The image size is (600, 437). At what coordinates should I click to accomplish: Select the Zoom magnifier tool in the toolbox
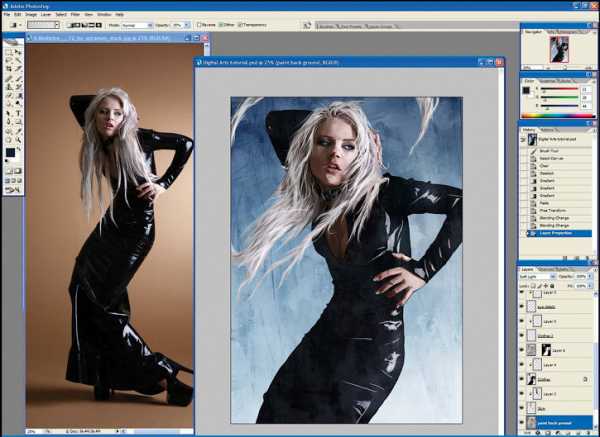(x=18, y=139)
